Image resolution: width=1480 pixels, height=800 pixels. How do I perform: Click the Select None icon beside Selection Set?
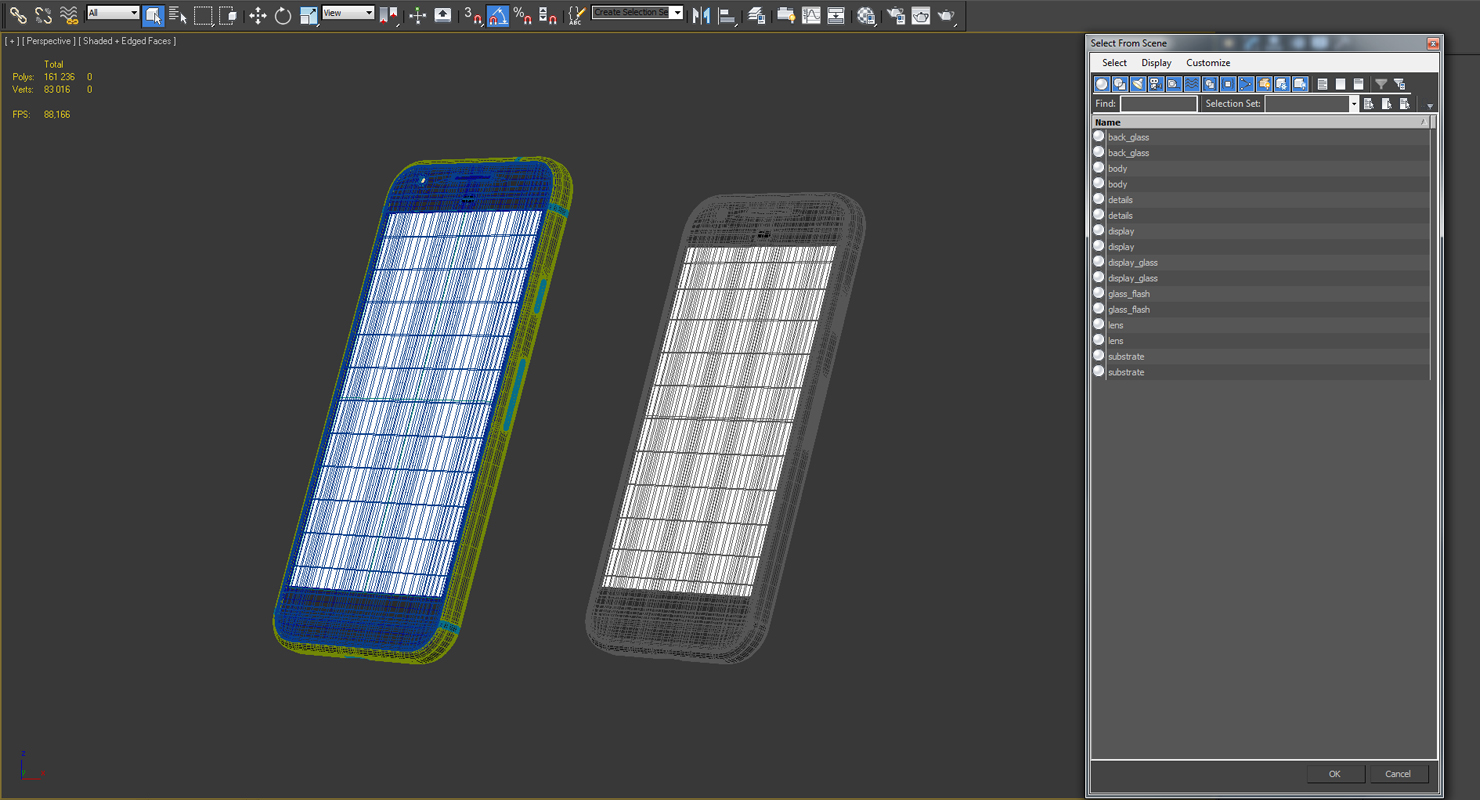click(1387, 104)
